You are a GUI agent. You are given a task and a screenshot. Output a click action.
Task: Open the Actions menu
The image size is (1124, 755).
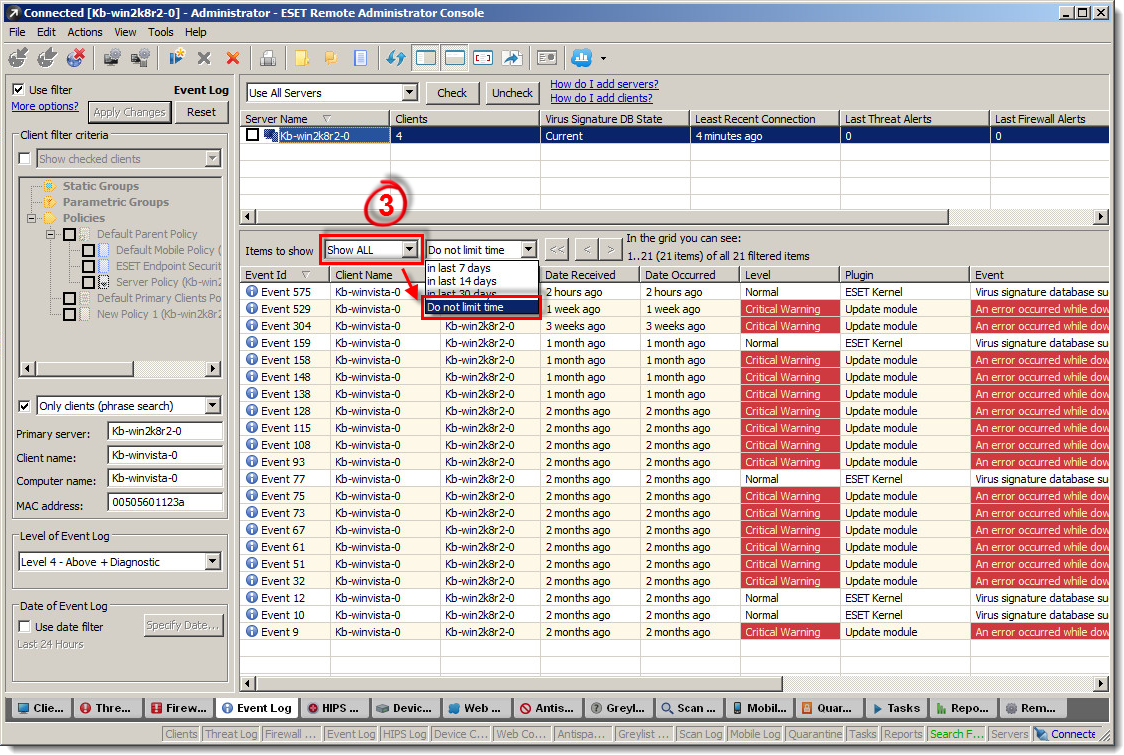pyautogui.click(x=85, y=32)
